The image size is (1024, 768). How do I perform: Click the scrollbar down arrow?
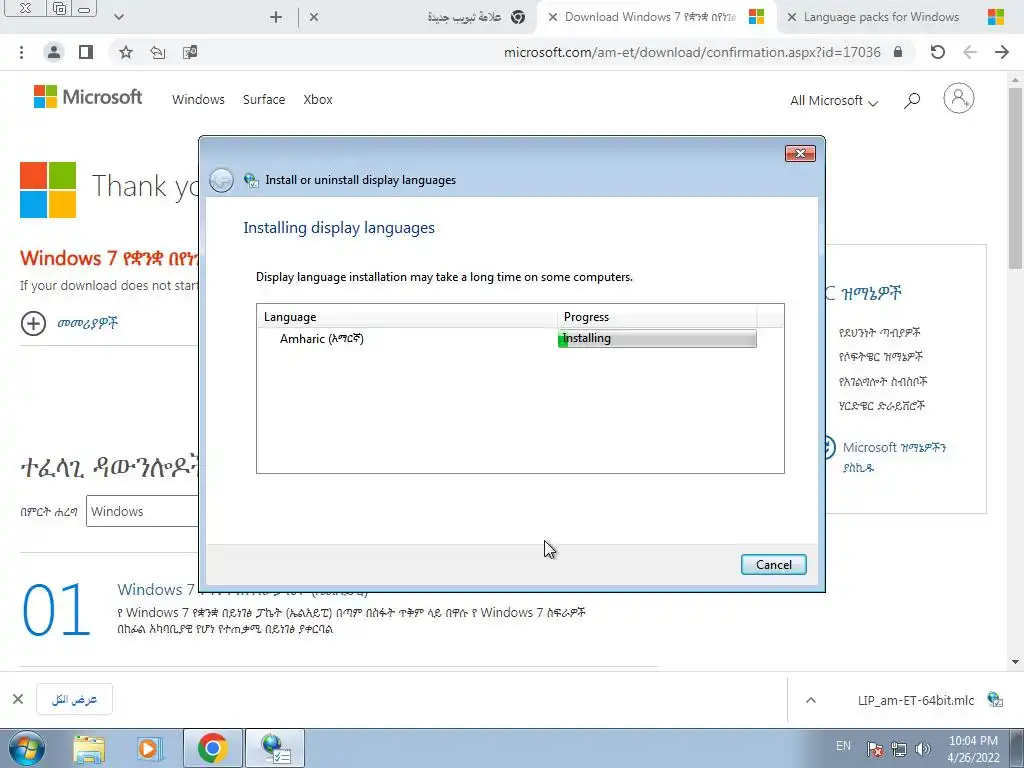click(1015, 661)
